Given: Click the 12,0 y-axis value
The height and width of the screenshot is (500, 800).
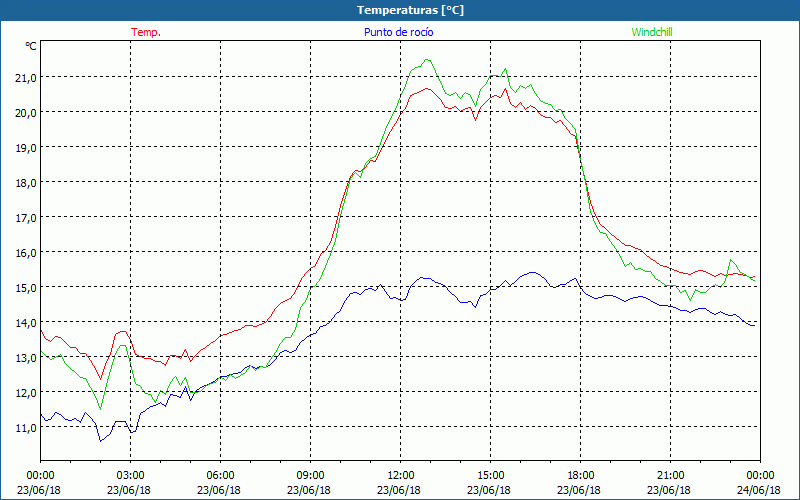Looking at the screenshot, I should tap(27, 393).
